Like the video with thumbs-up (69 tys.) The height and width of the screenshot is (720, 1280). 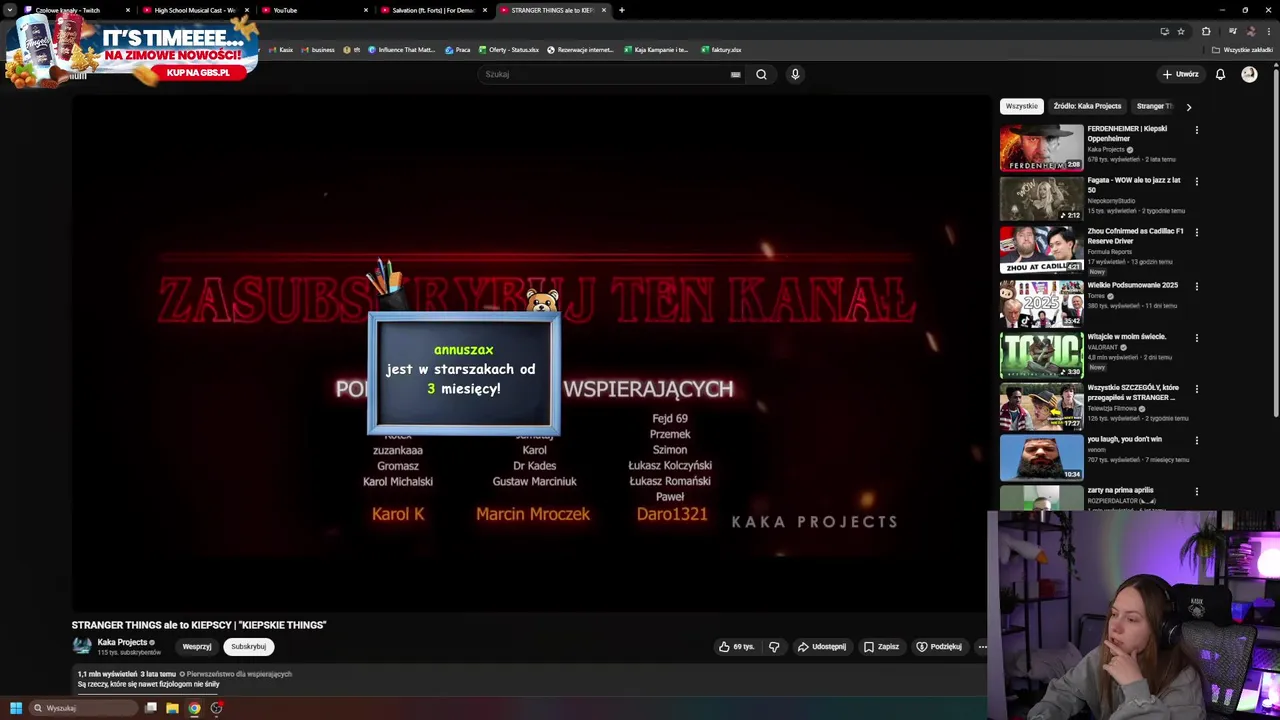(736, 647)
